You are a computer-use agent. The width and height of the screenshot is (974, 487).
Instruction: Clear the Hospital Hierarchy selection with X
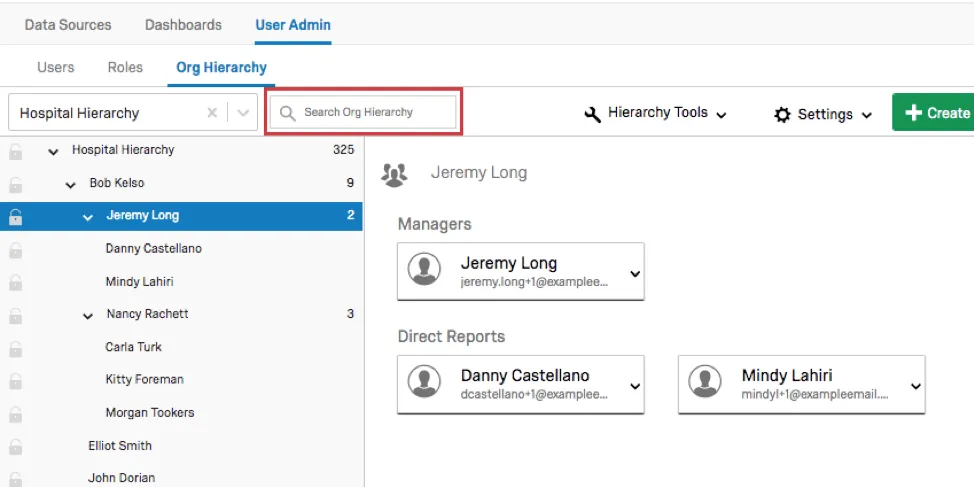[x=212, y=113]
